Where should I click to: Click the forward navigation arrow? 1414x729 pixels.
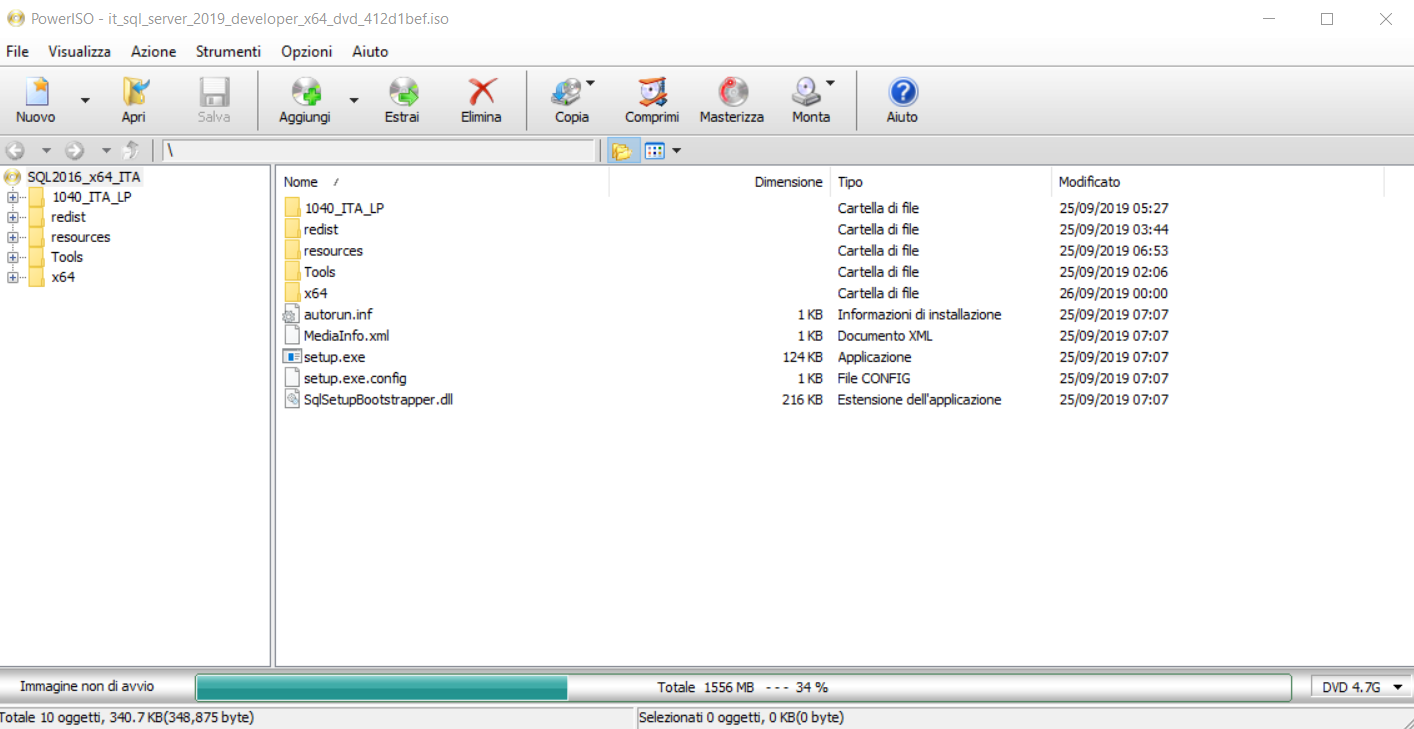pos(74,151)
